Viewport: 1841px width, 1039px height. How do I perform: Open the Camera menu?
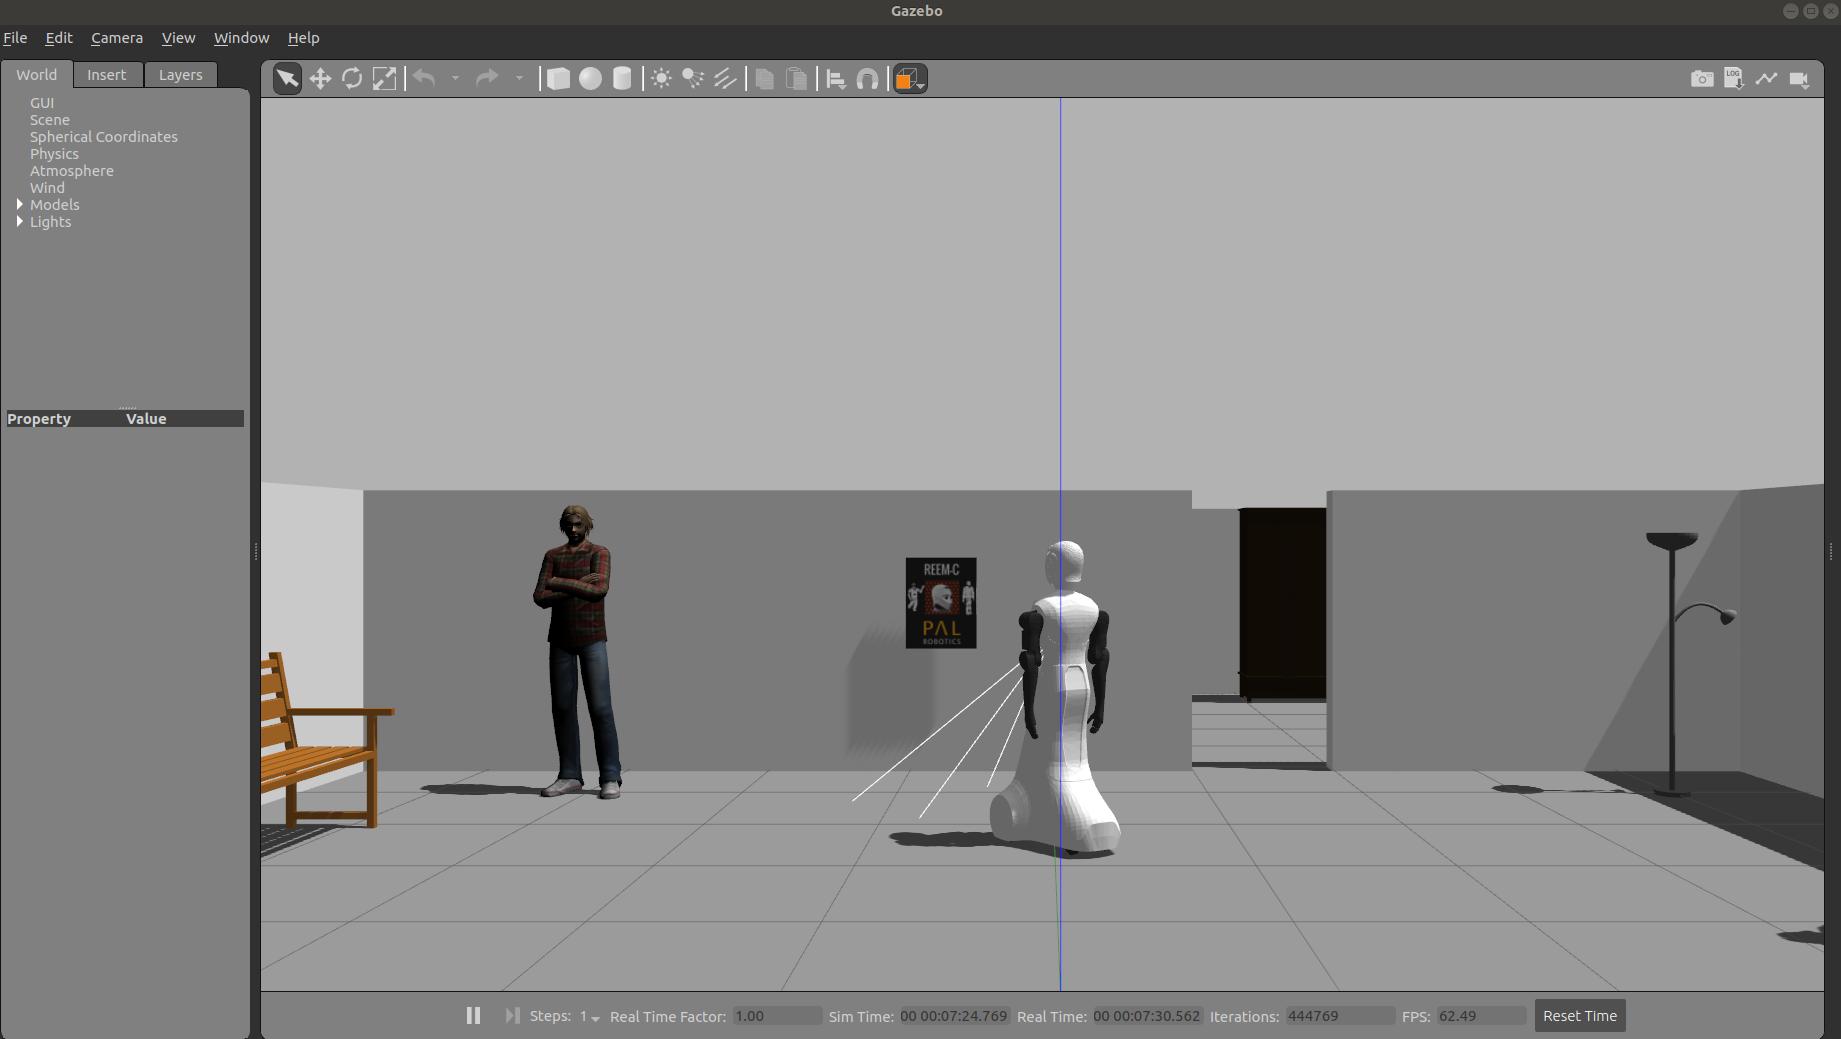pos(117,38)
